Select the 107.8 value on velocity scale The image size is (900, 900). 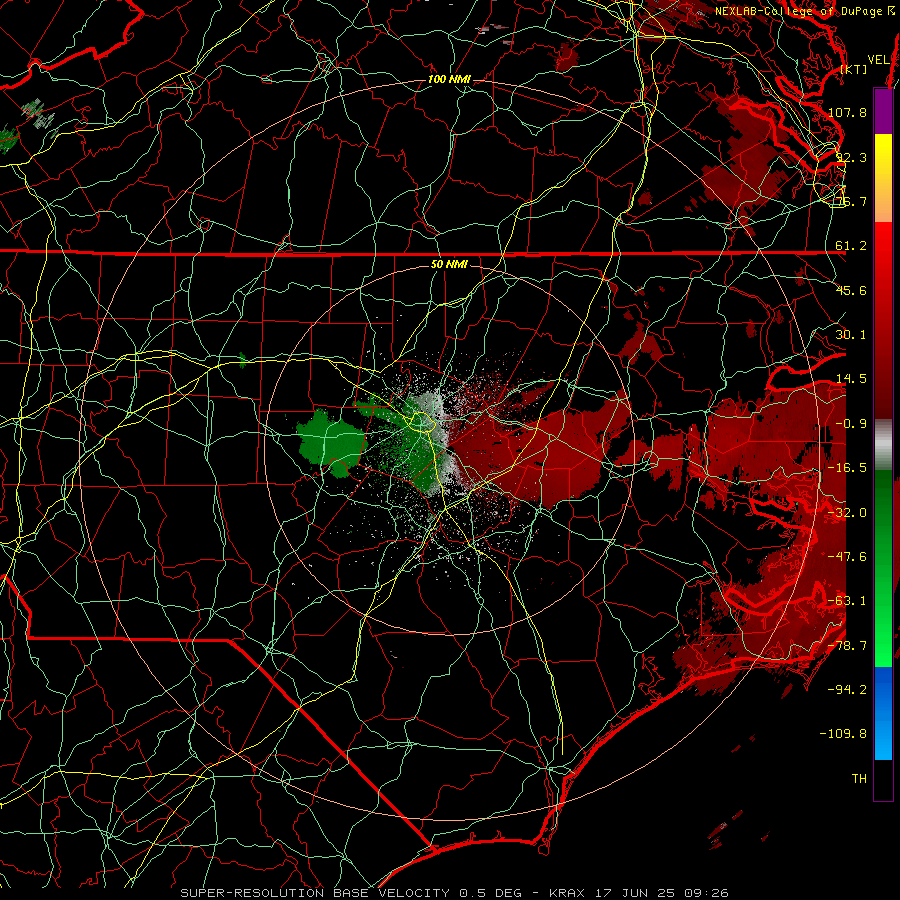[847, 112]
